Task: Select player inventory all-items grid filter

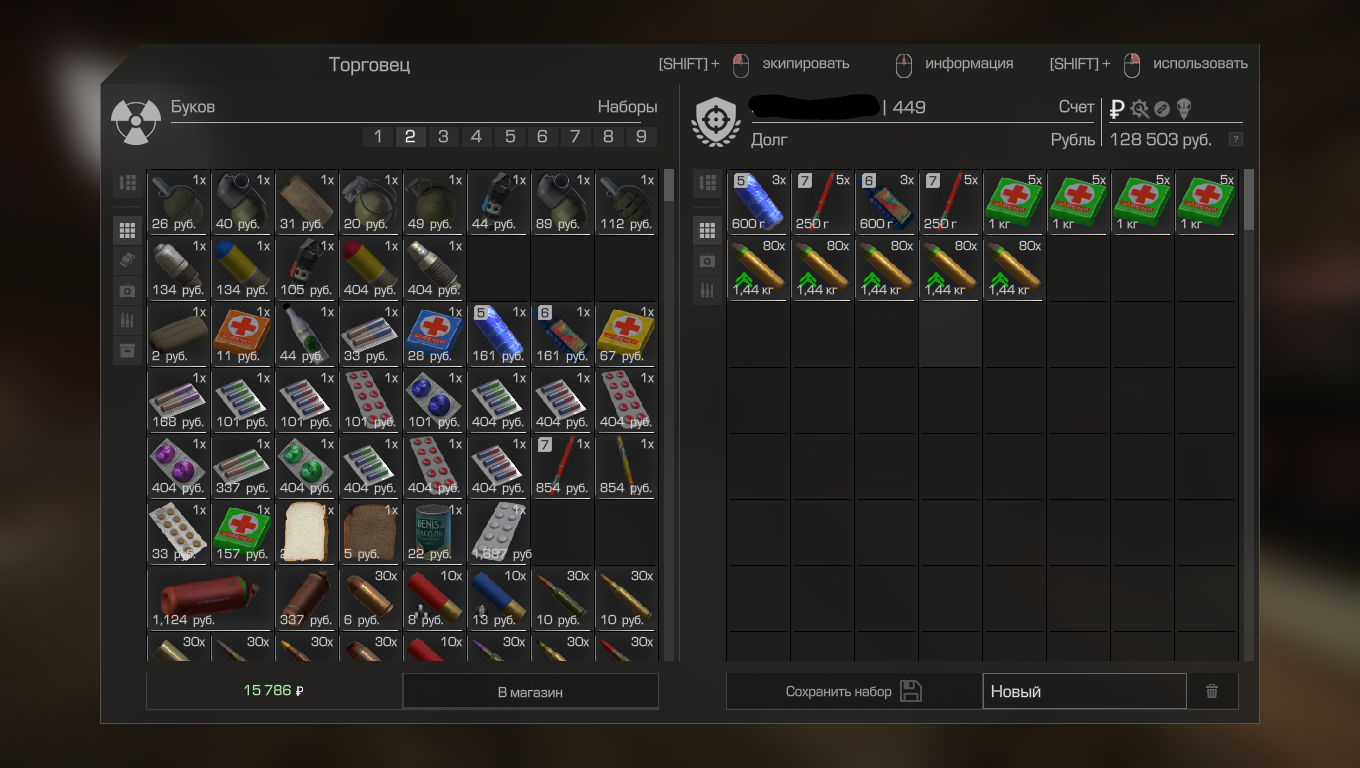Action: (x=708, y=230)
